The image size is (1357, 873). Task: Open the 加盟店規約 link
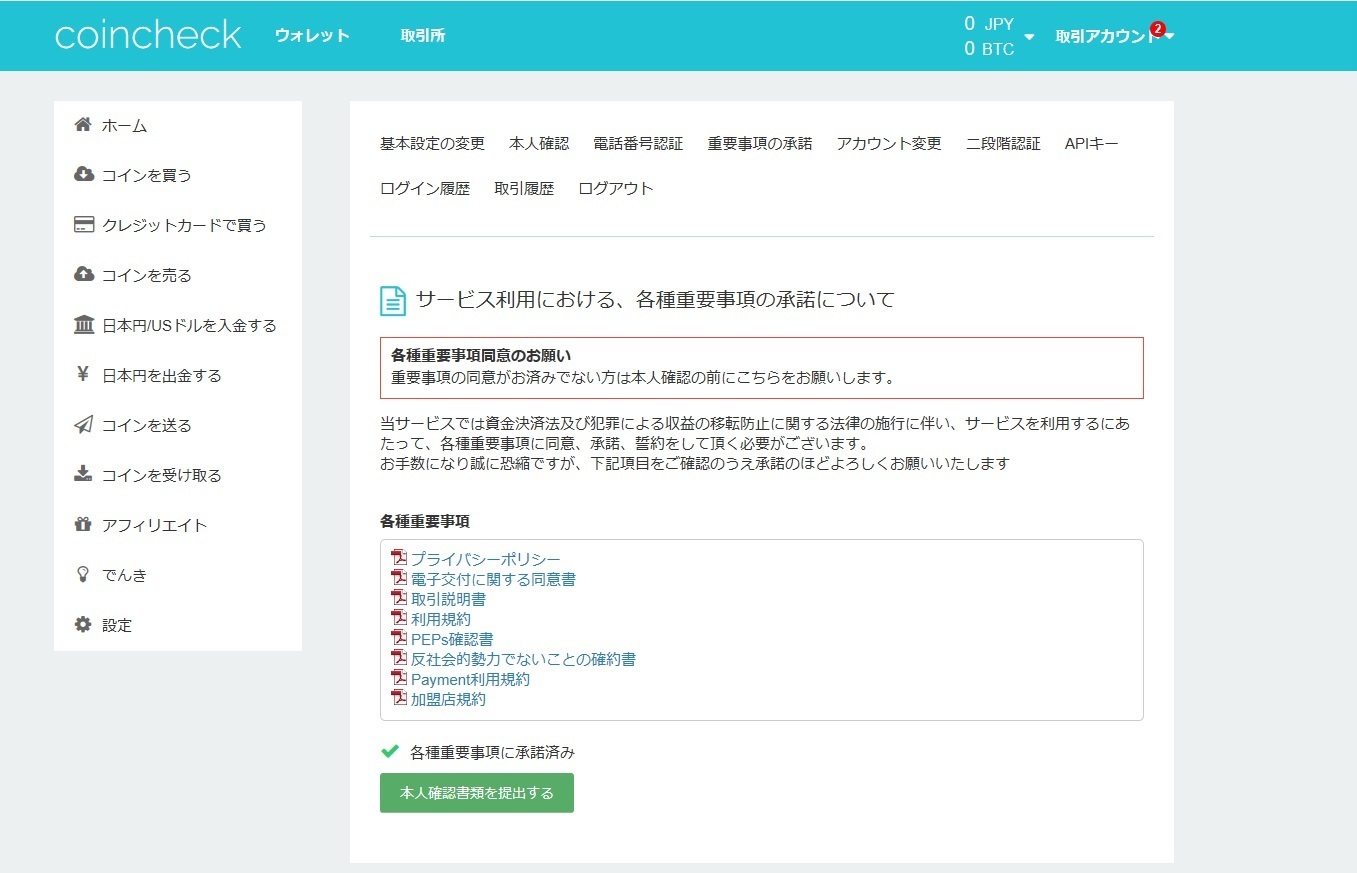448,699
